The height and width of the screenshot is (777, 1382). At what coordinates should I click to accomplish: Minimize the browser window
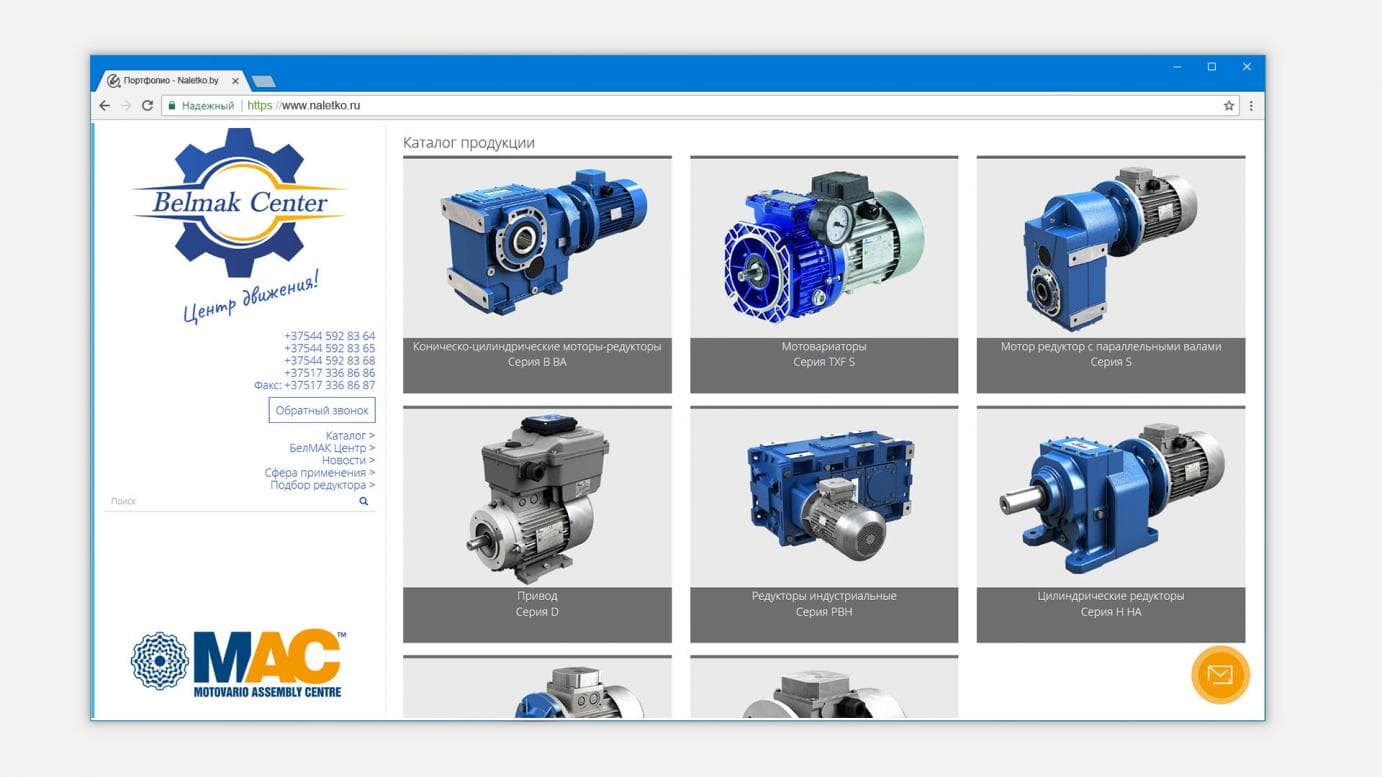pos(1177,67)
